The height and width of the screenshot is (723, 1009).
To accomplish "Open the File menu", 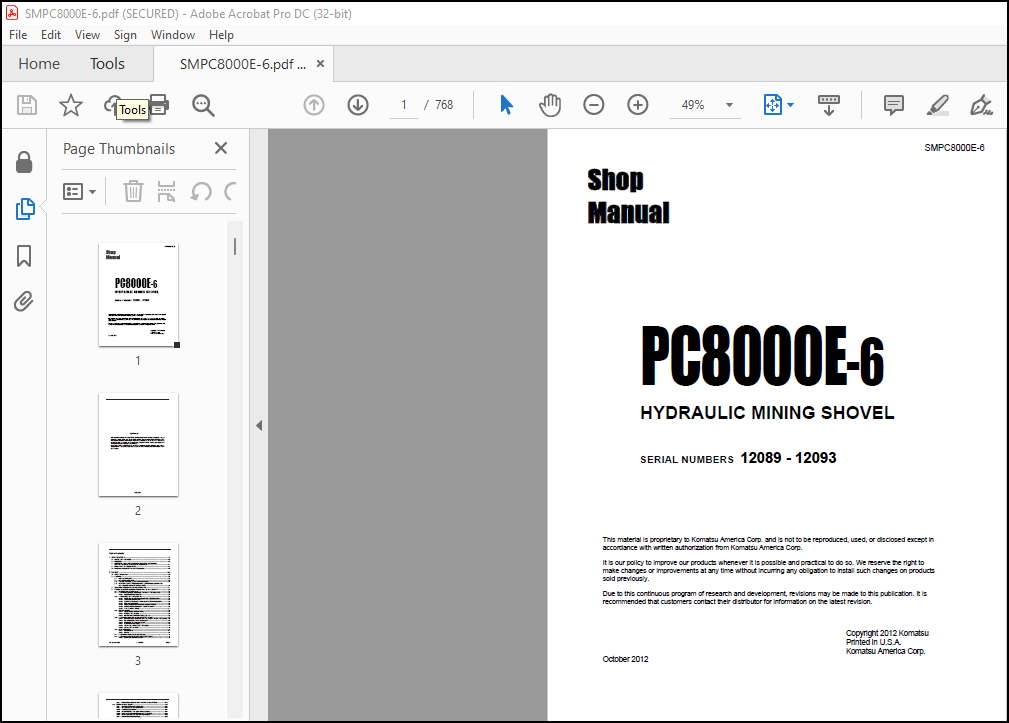I will pos(18,35).
